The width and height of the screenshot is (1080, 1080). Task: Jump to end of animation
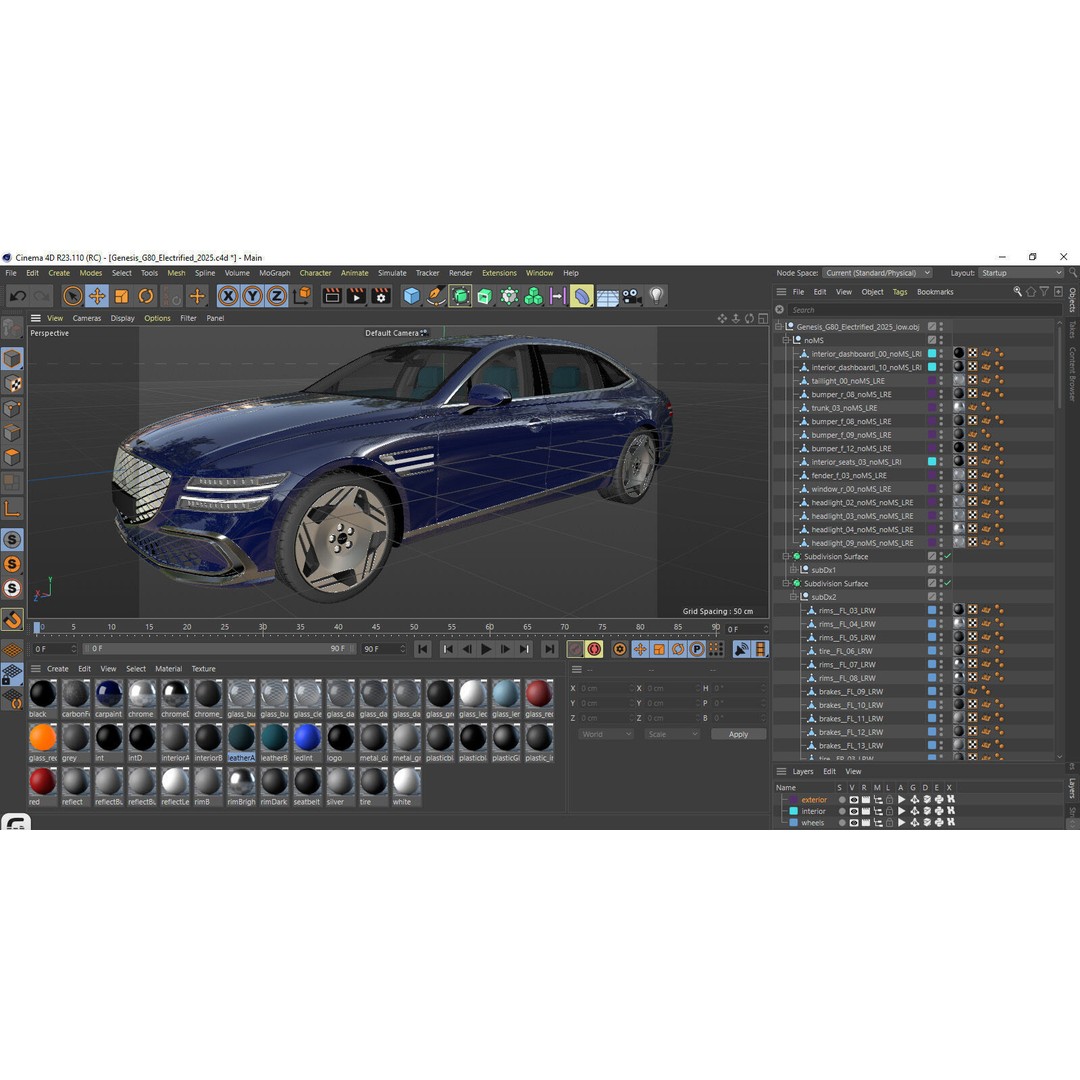click(x=549, y=649)
